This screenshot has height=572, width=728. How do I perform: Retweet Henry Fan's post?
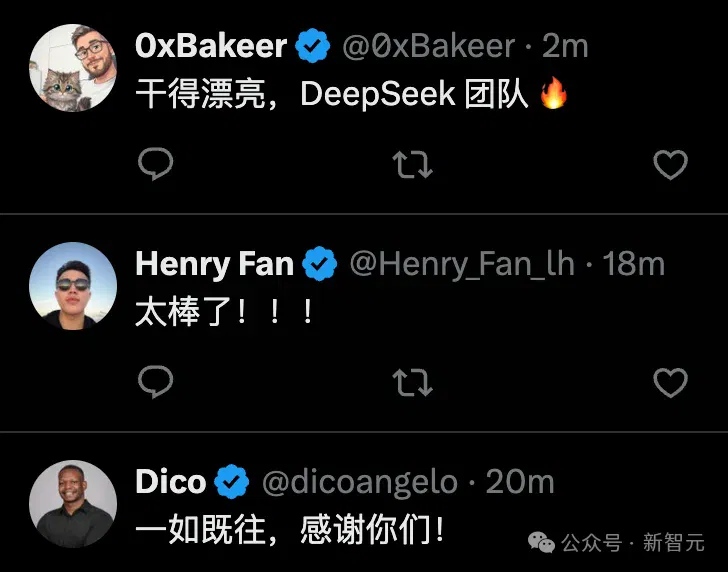pos(412,383)
